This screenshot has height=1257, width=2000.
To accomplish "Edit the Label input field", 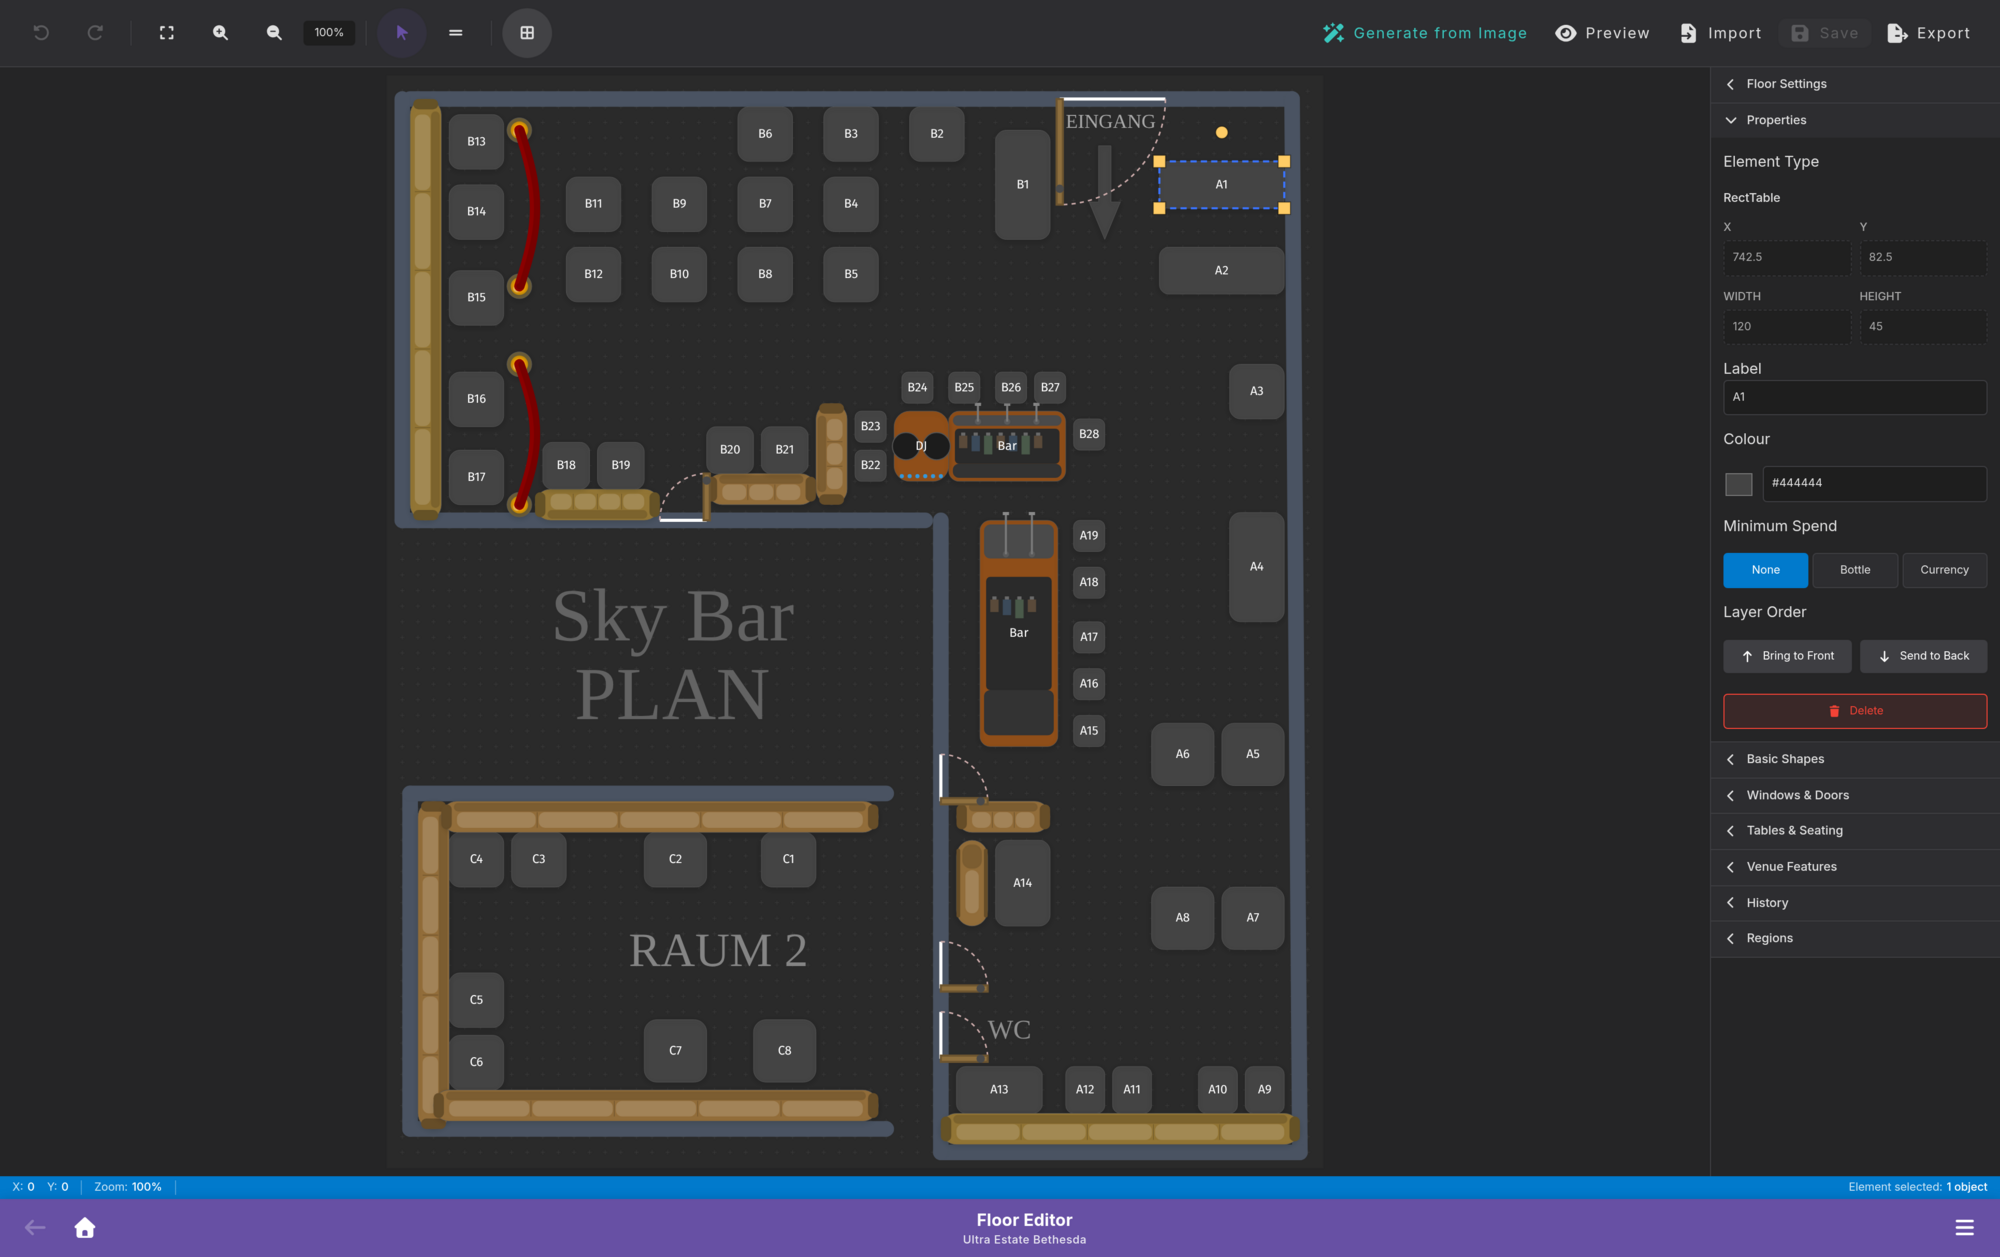I will tap(1854, 397).
